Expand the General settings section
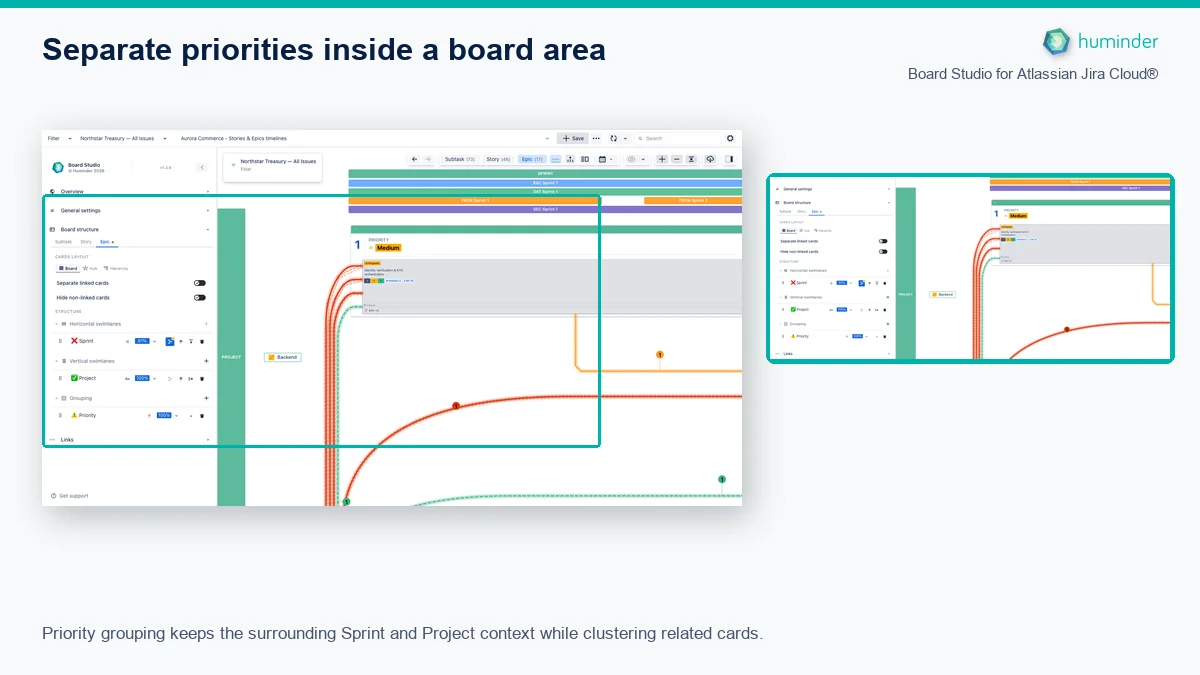The width and height of the screenshot is (1200, 675). click(130, 211)
